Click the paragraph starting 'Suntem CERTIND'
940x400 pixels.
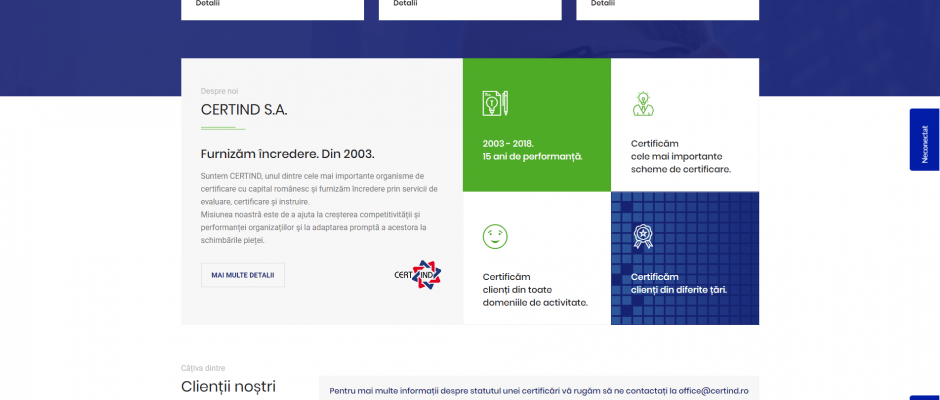(319, 189)
